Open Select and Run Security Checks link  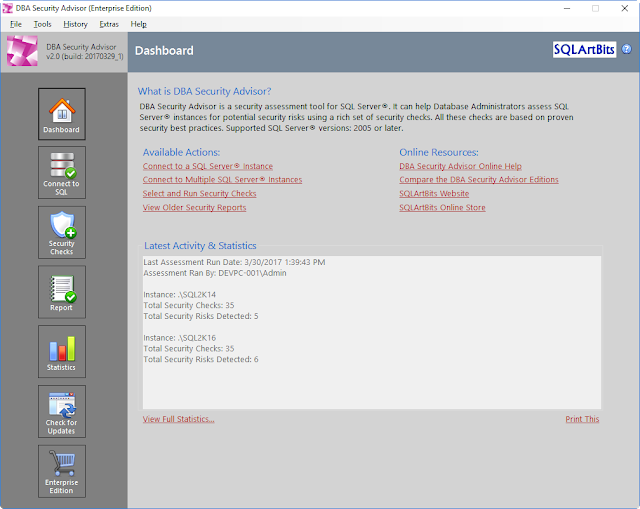[x=200, y=193]
